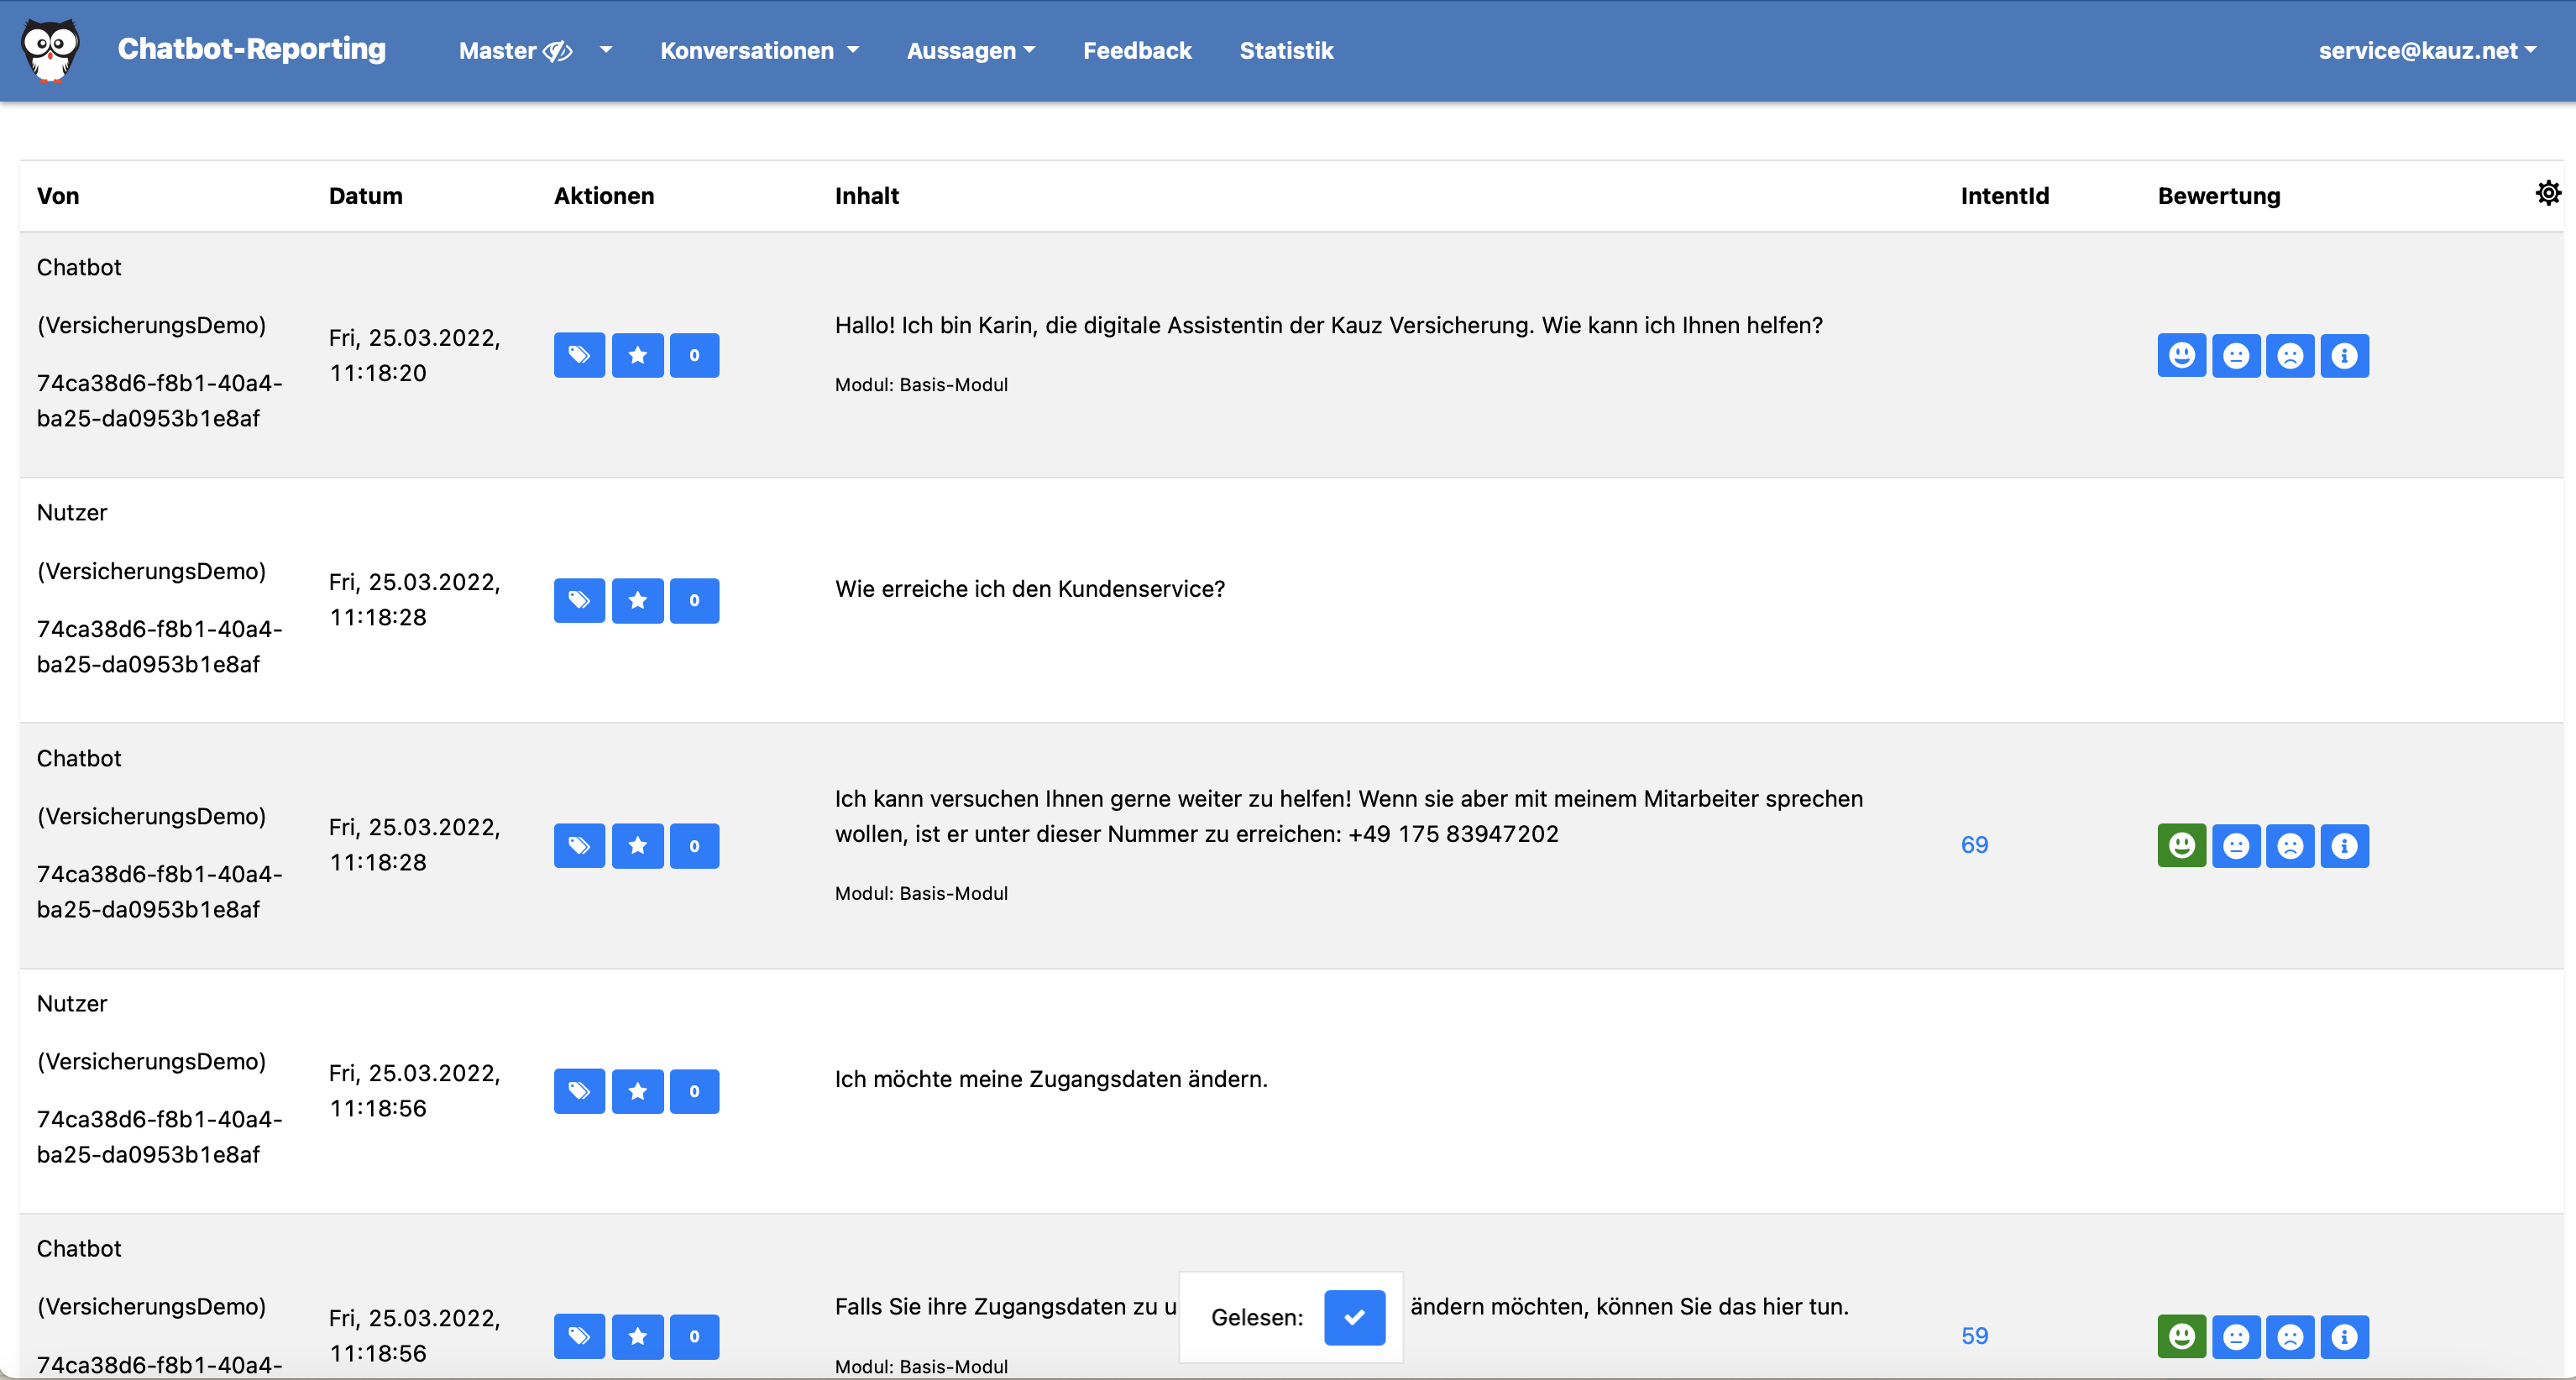The image size is (2576, 1380).
Task: Show info for the Karin greeting message
Action: (2344, 355)
